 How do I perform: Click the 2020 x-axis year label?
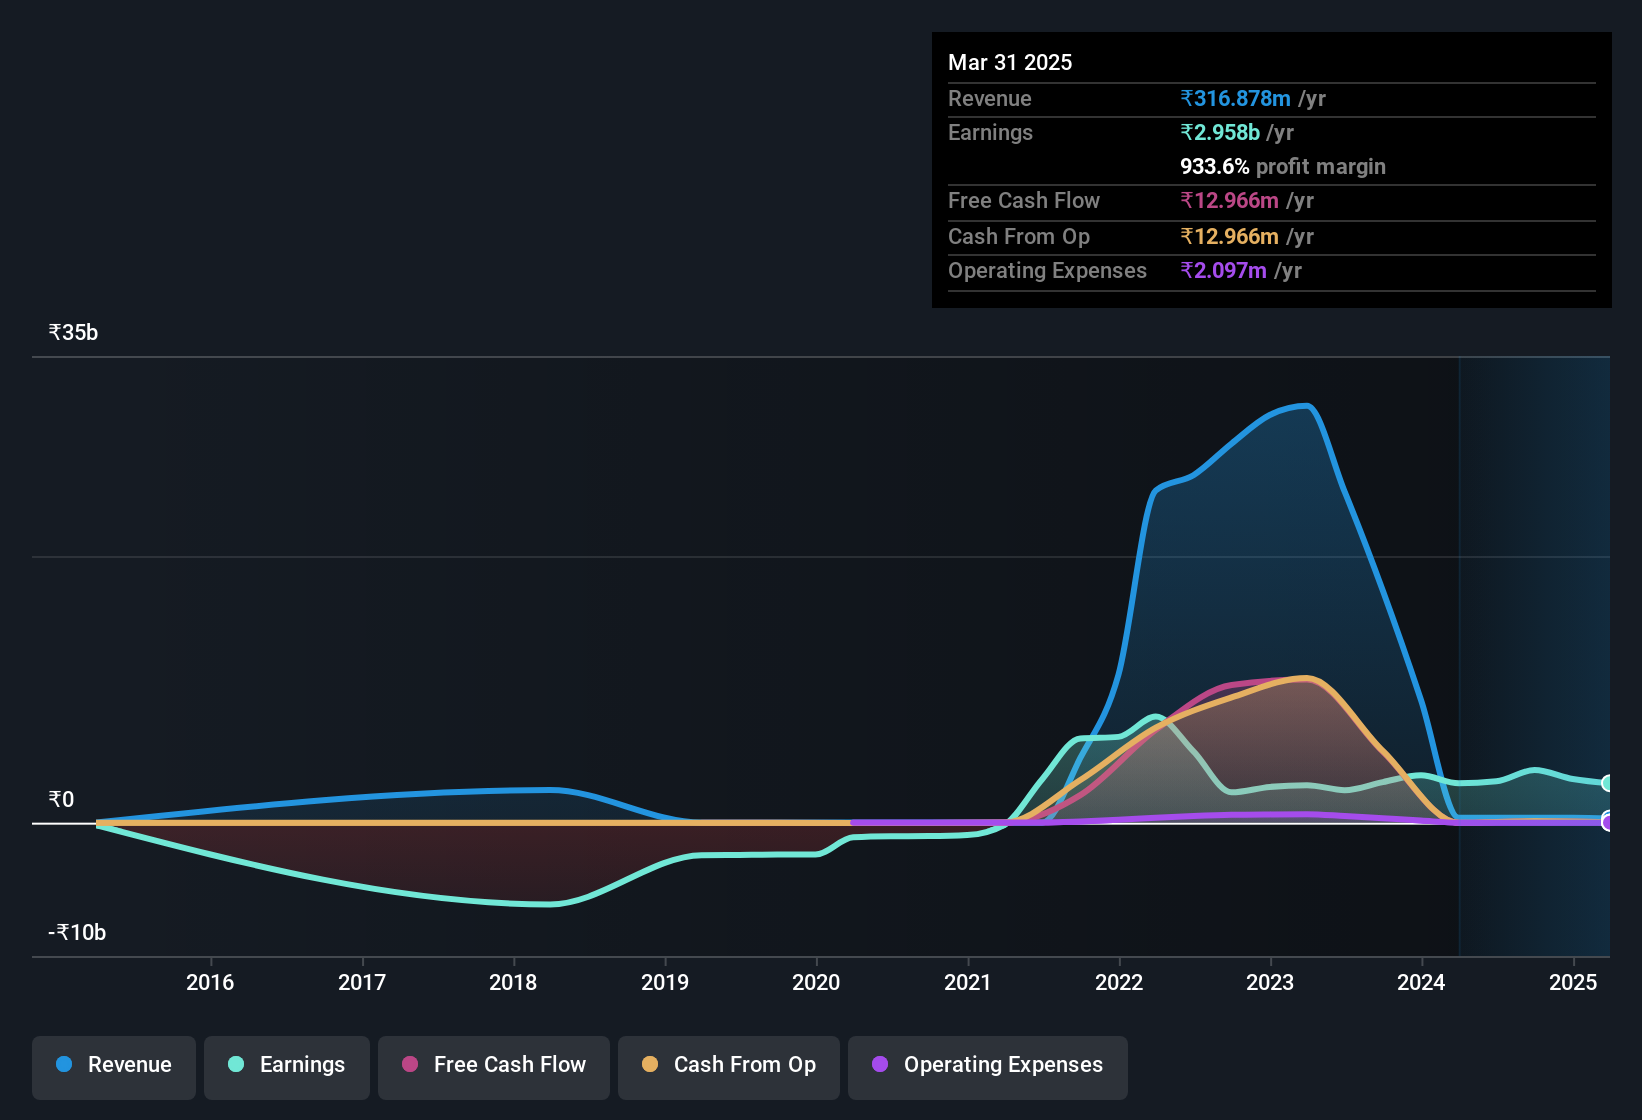(x=816, y=982)
